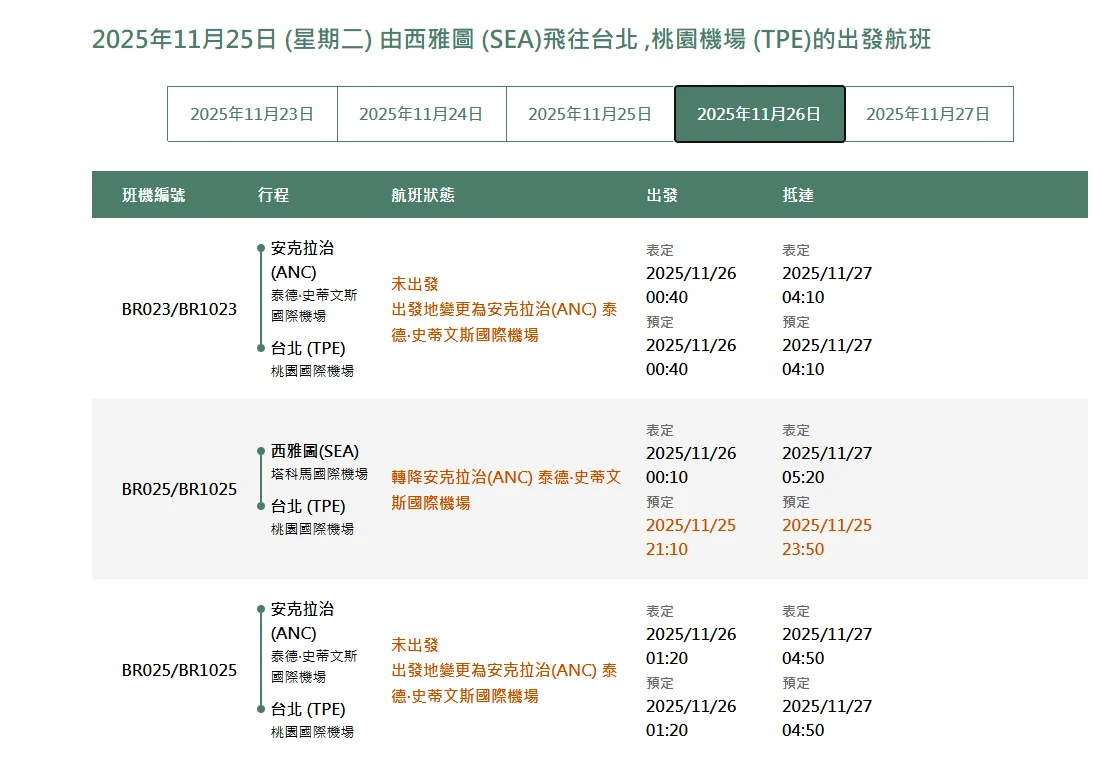Image resolution: width=1093 pixels, height=778 pixels.
Task: Click the 班機編號 column header
Action: [x=153, y=195]
